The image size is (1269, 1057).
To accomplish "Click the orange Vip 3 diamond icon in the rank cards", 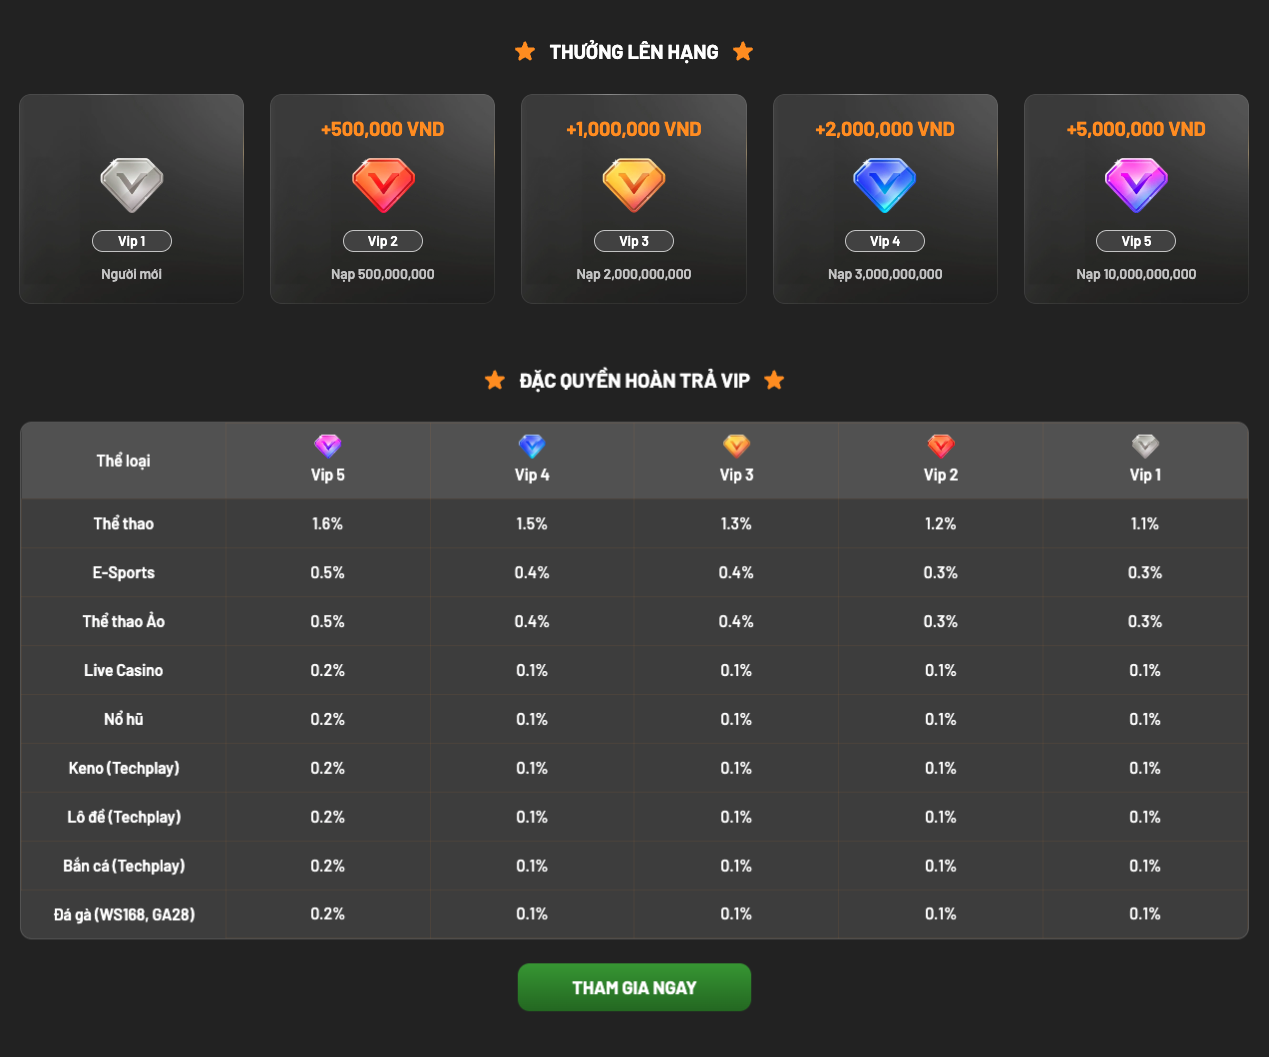I will point(634,185).
